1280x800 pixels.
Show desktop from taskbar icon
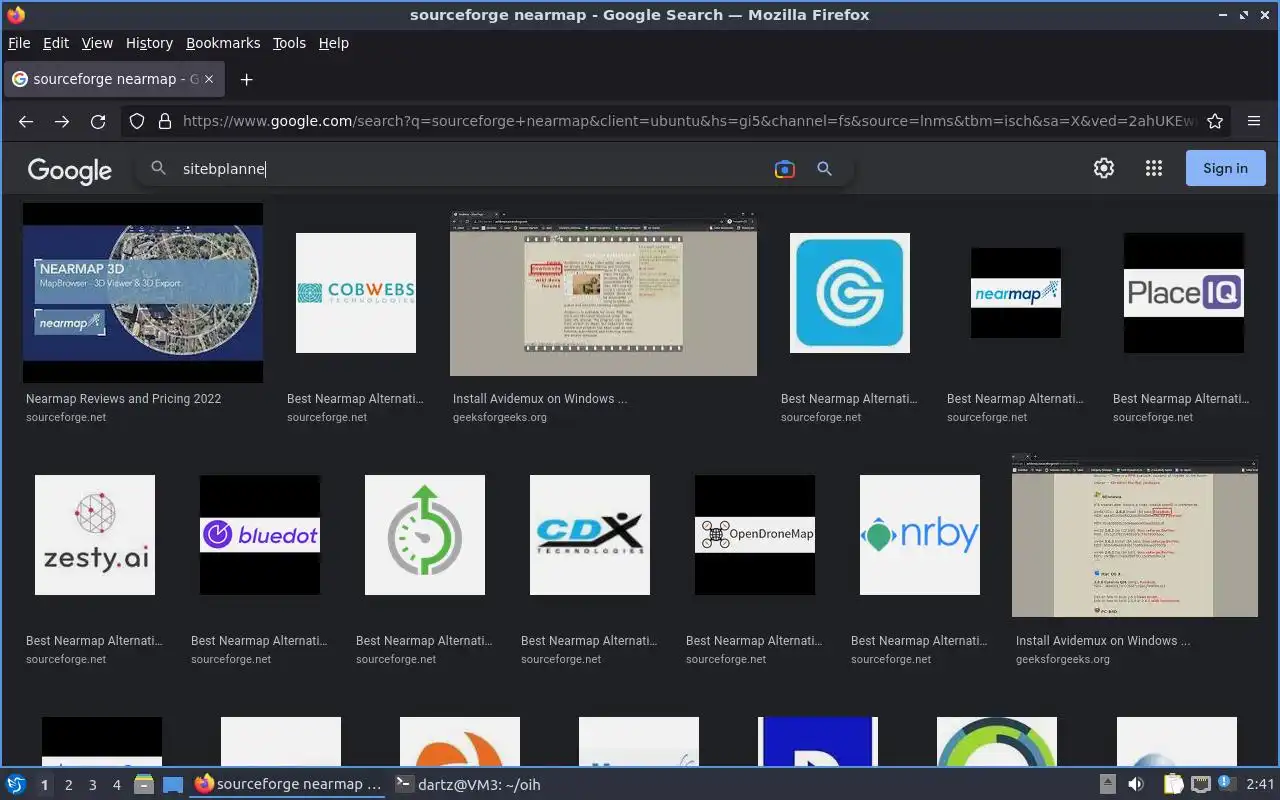pyautogui.click(x=173, y=784)
